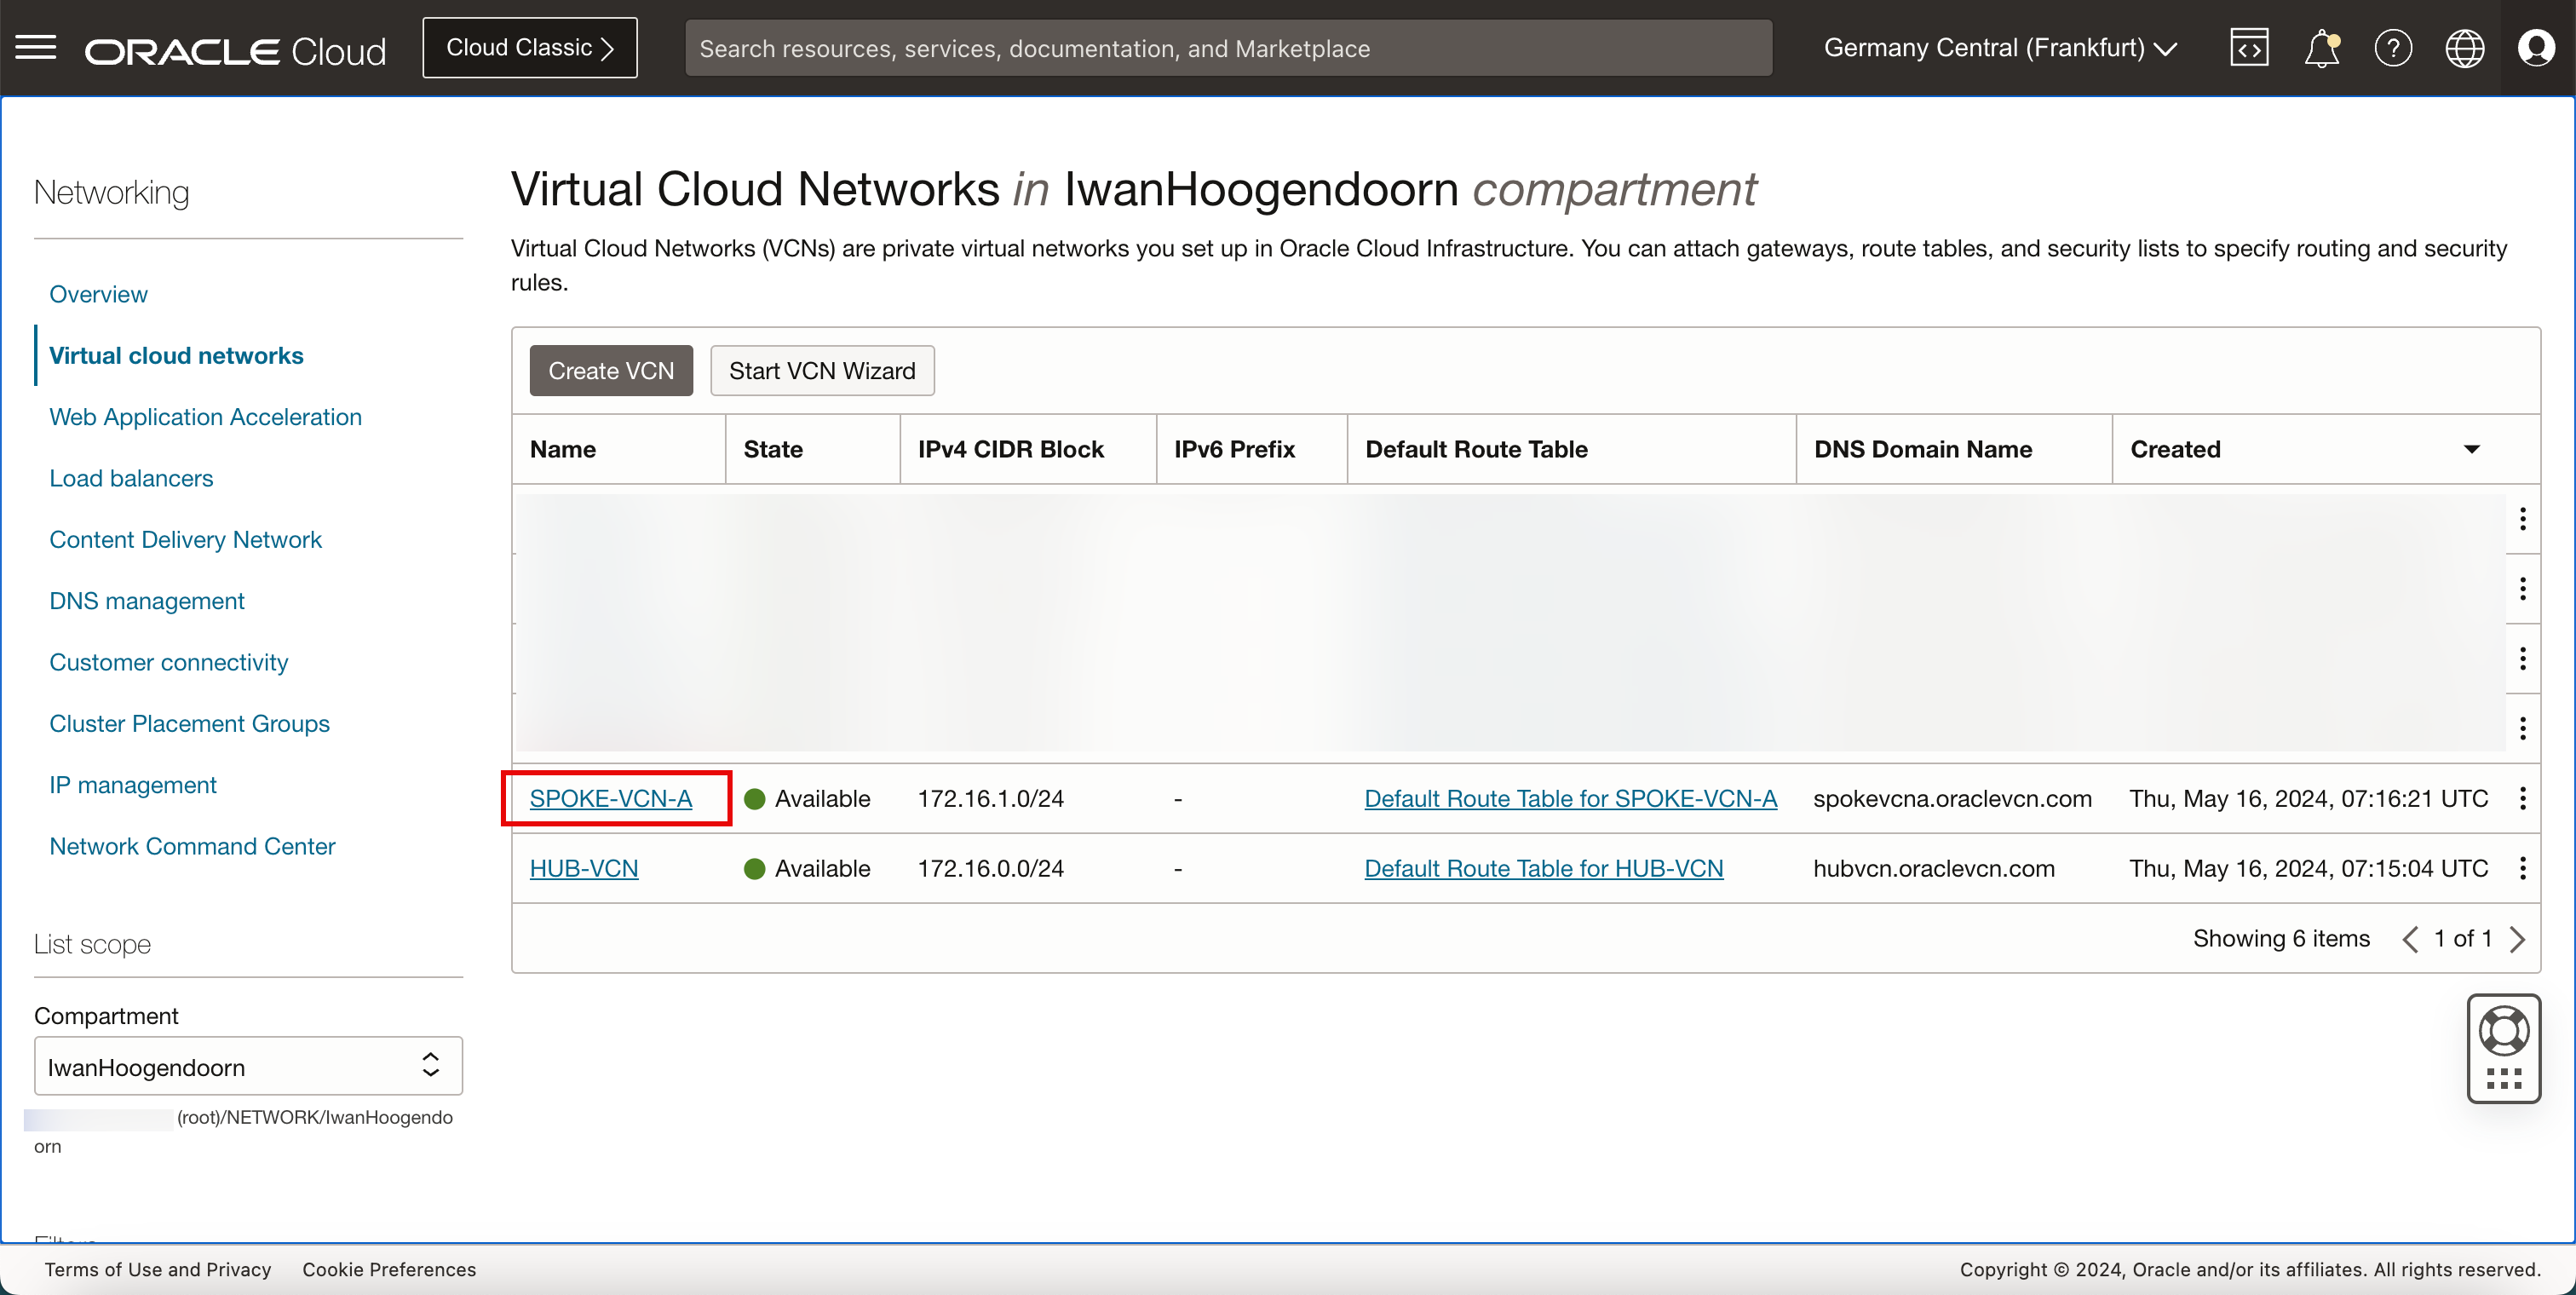2576x1295 pixels.
Task: Open the help question mark menu
Action: tap(2393, 48)
